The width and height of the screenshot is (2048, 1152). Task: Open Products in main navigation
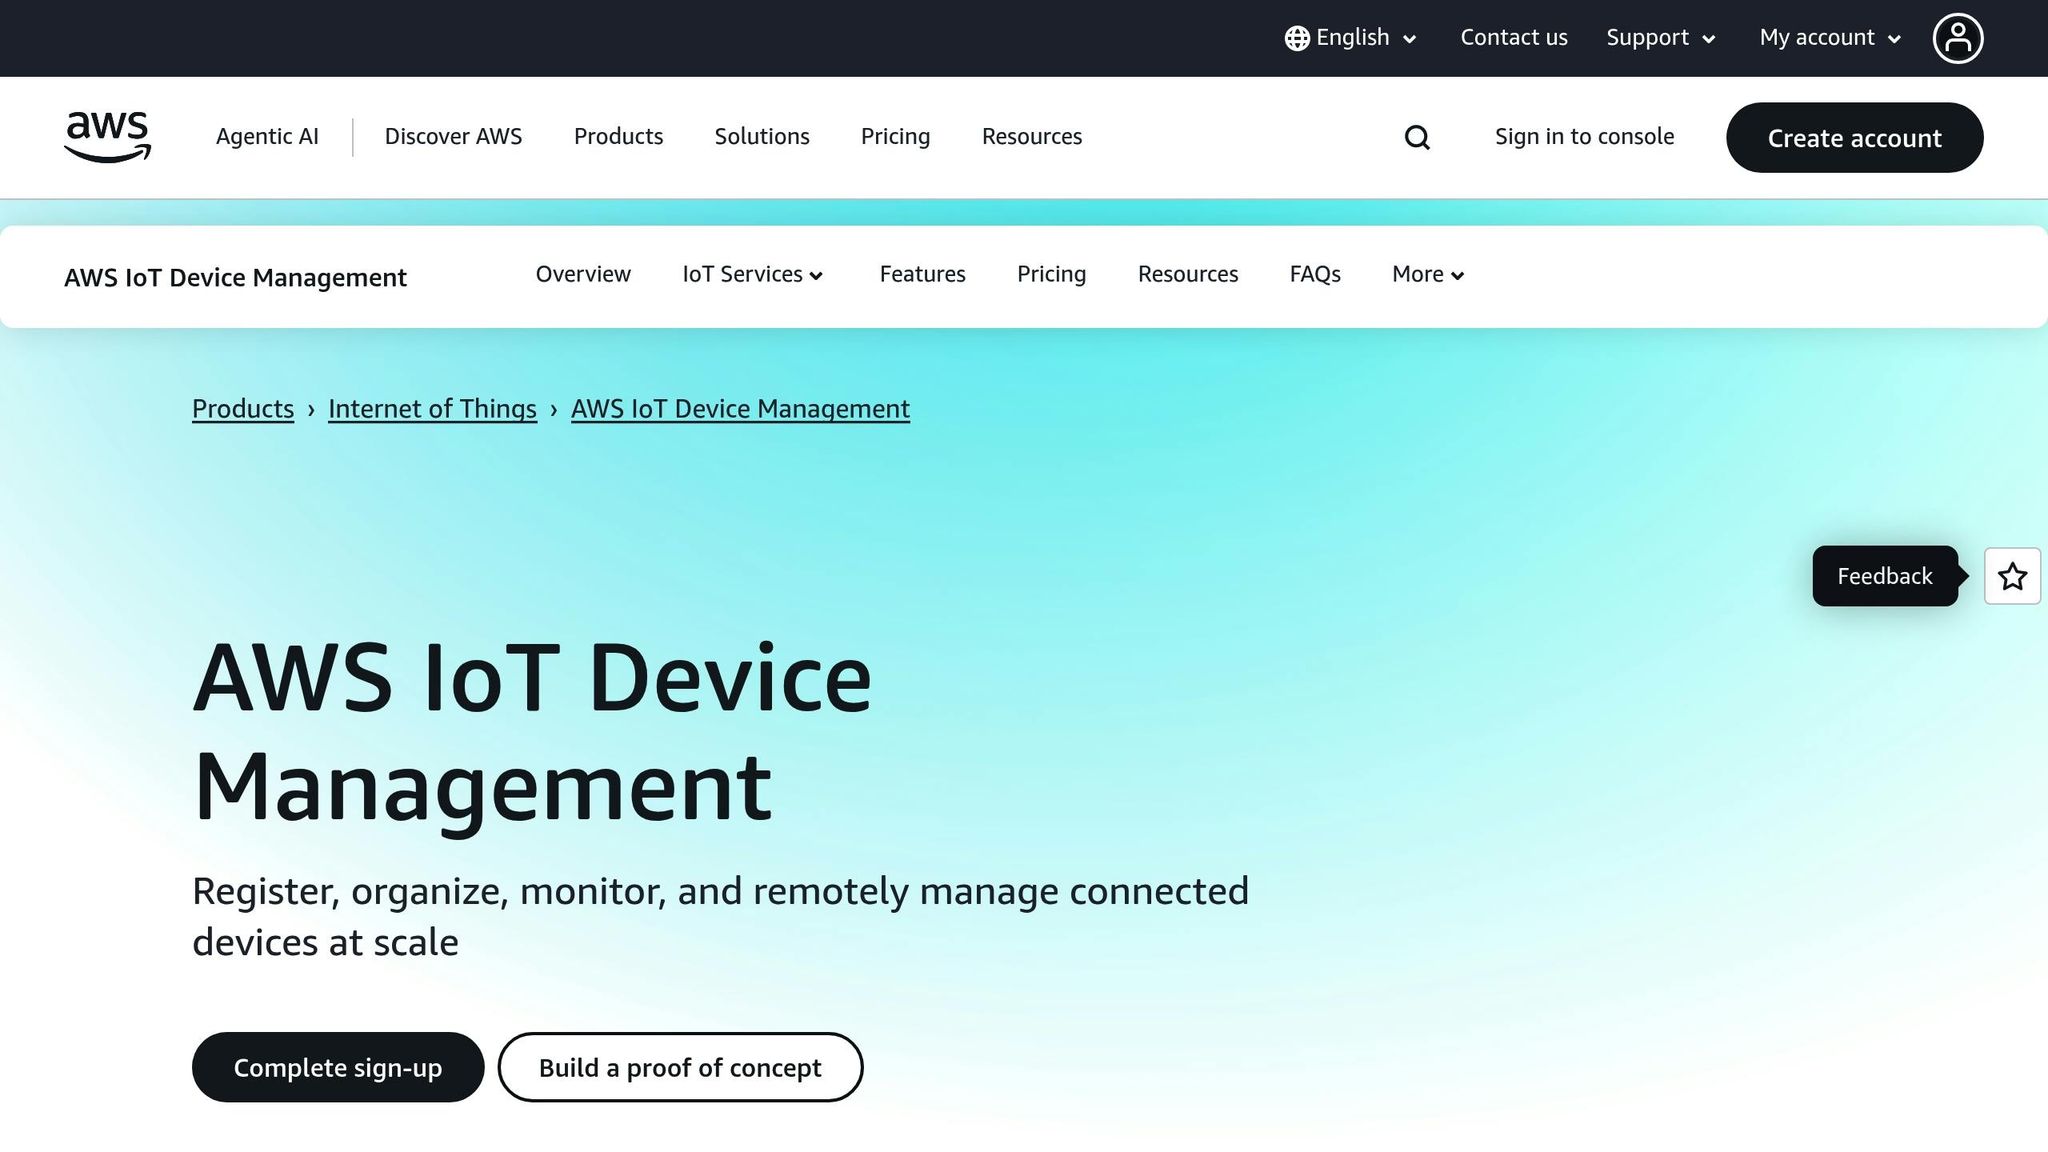pyautogui.click(x=618, y=137)
